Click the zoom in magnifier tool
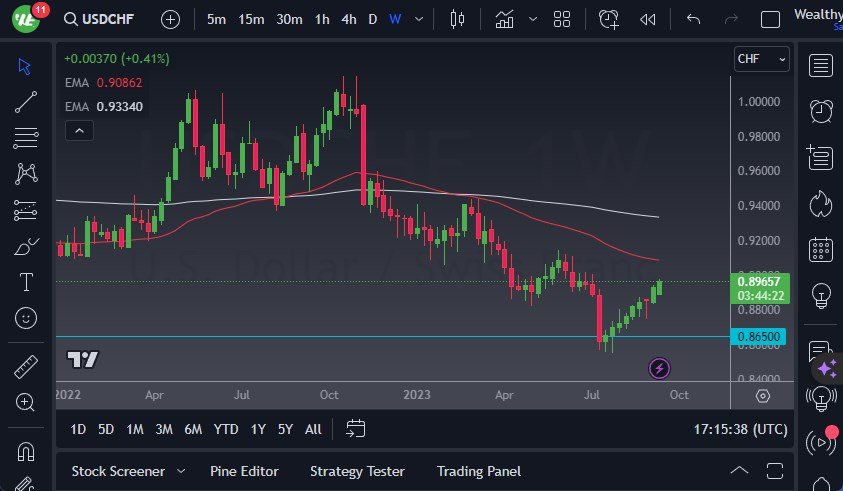The width and height of the screenshot is (843, 491). [x=26, y=402]
